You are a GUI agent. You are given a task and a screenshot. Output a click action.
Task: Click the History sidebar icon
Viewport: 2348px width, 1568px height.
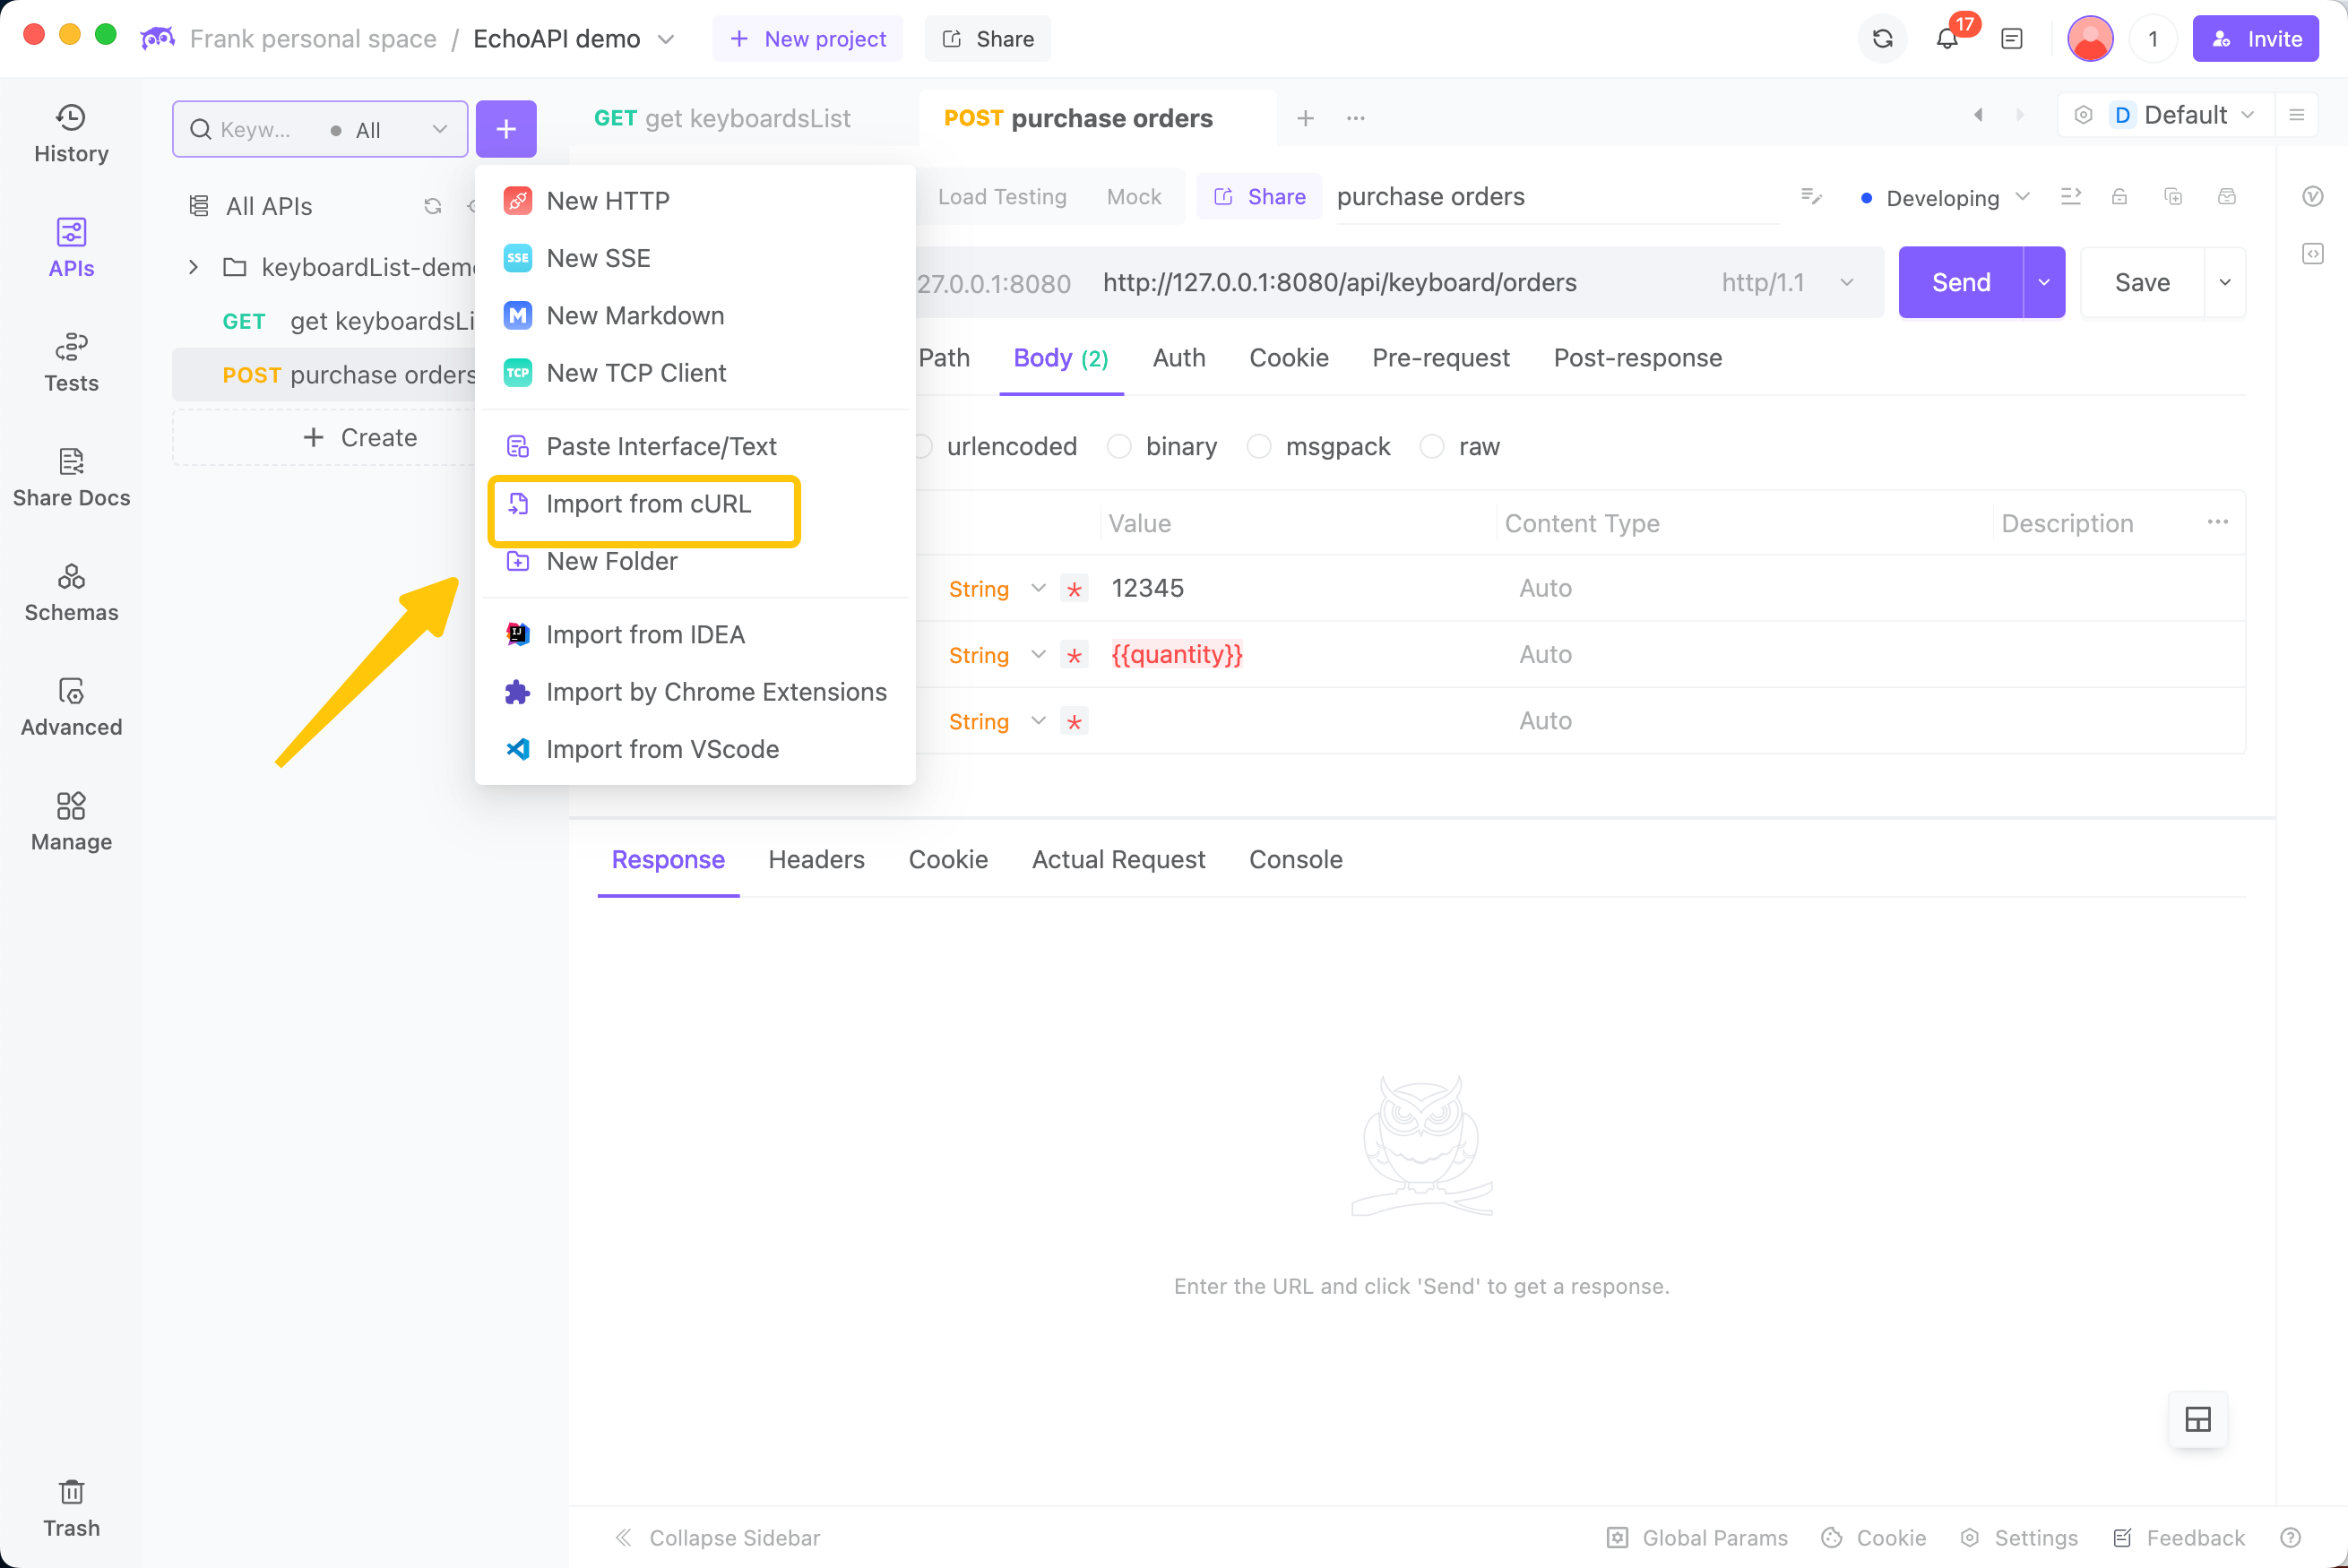[x=70, y=133]
